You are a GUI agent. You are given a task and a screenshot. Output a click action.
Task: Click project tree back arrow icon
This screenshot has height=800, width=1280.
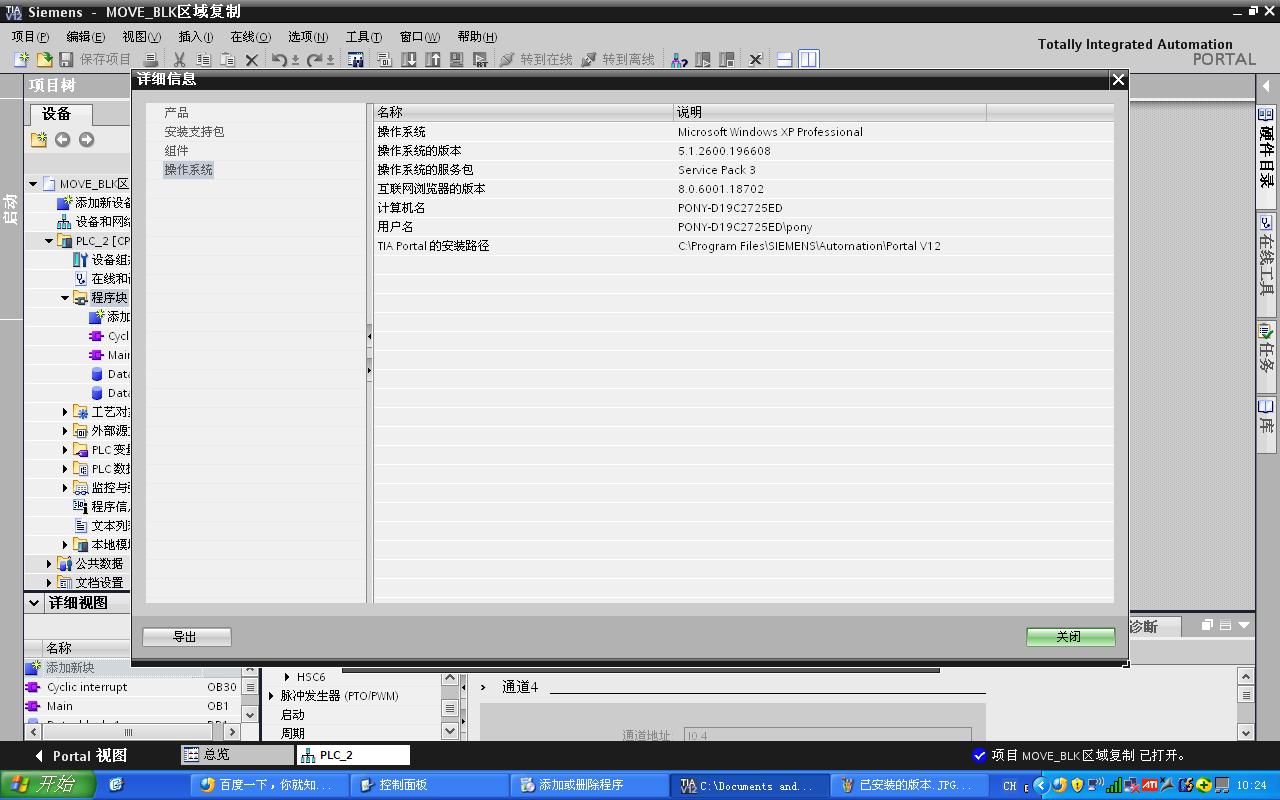coord(62,140)
